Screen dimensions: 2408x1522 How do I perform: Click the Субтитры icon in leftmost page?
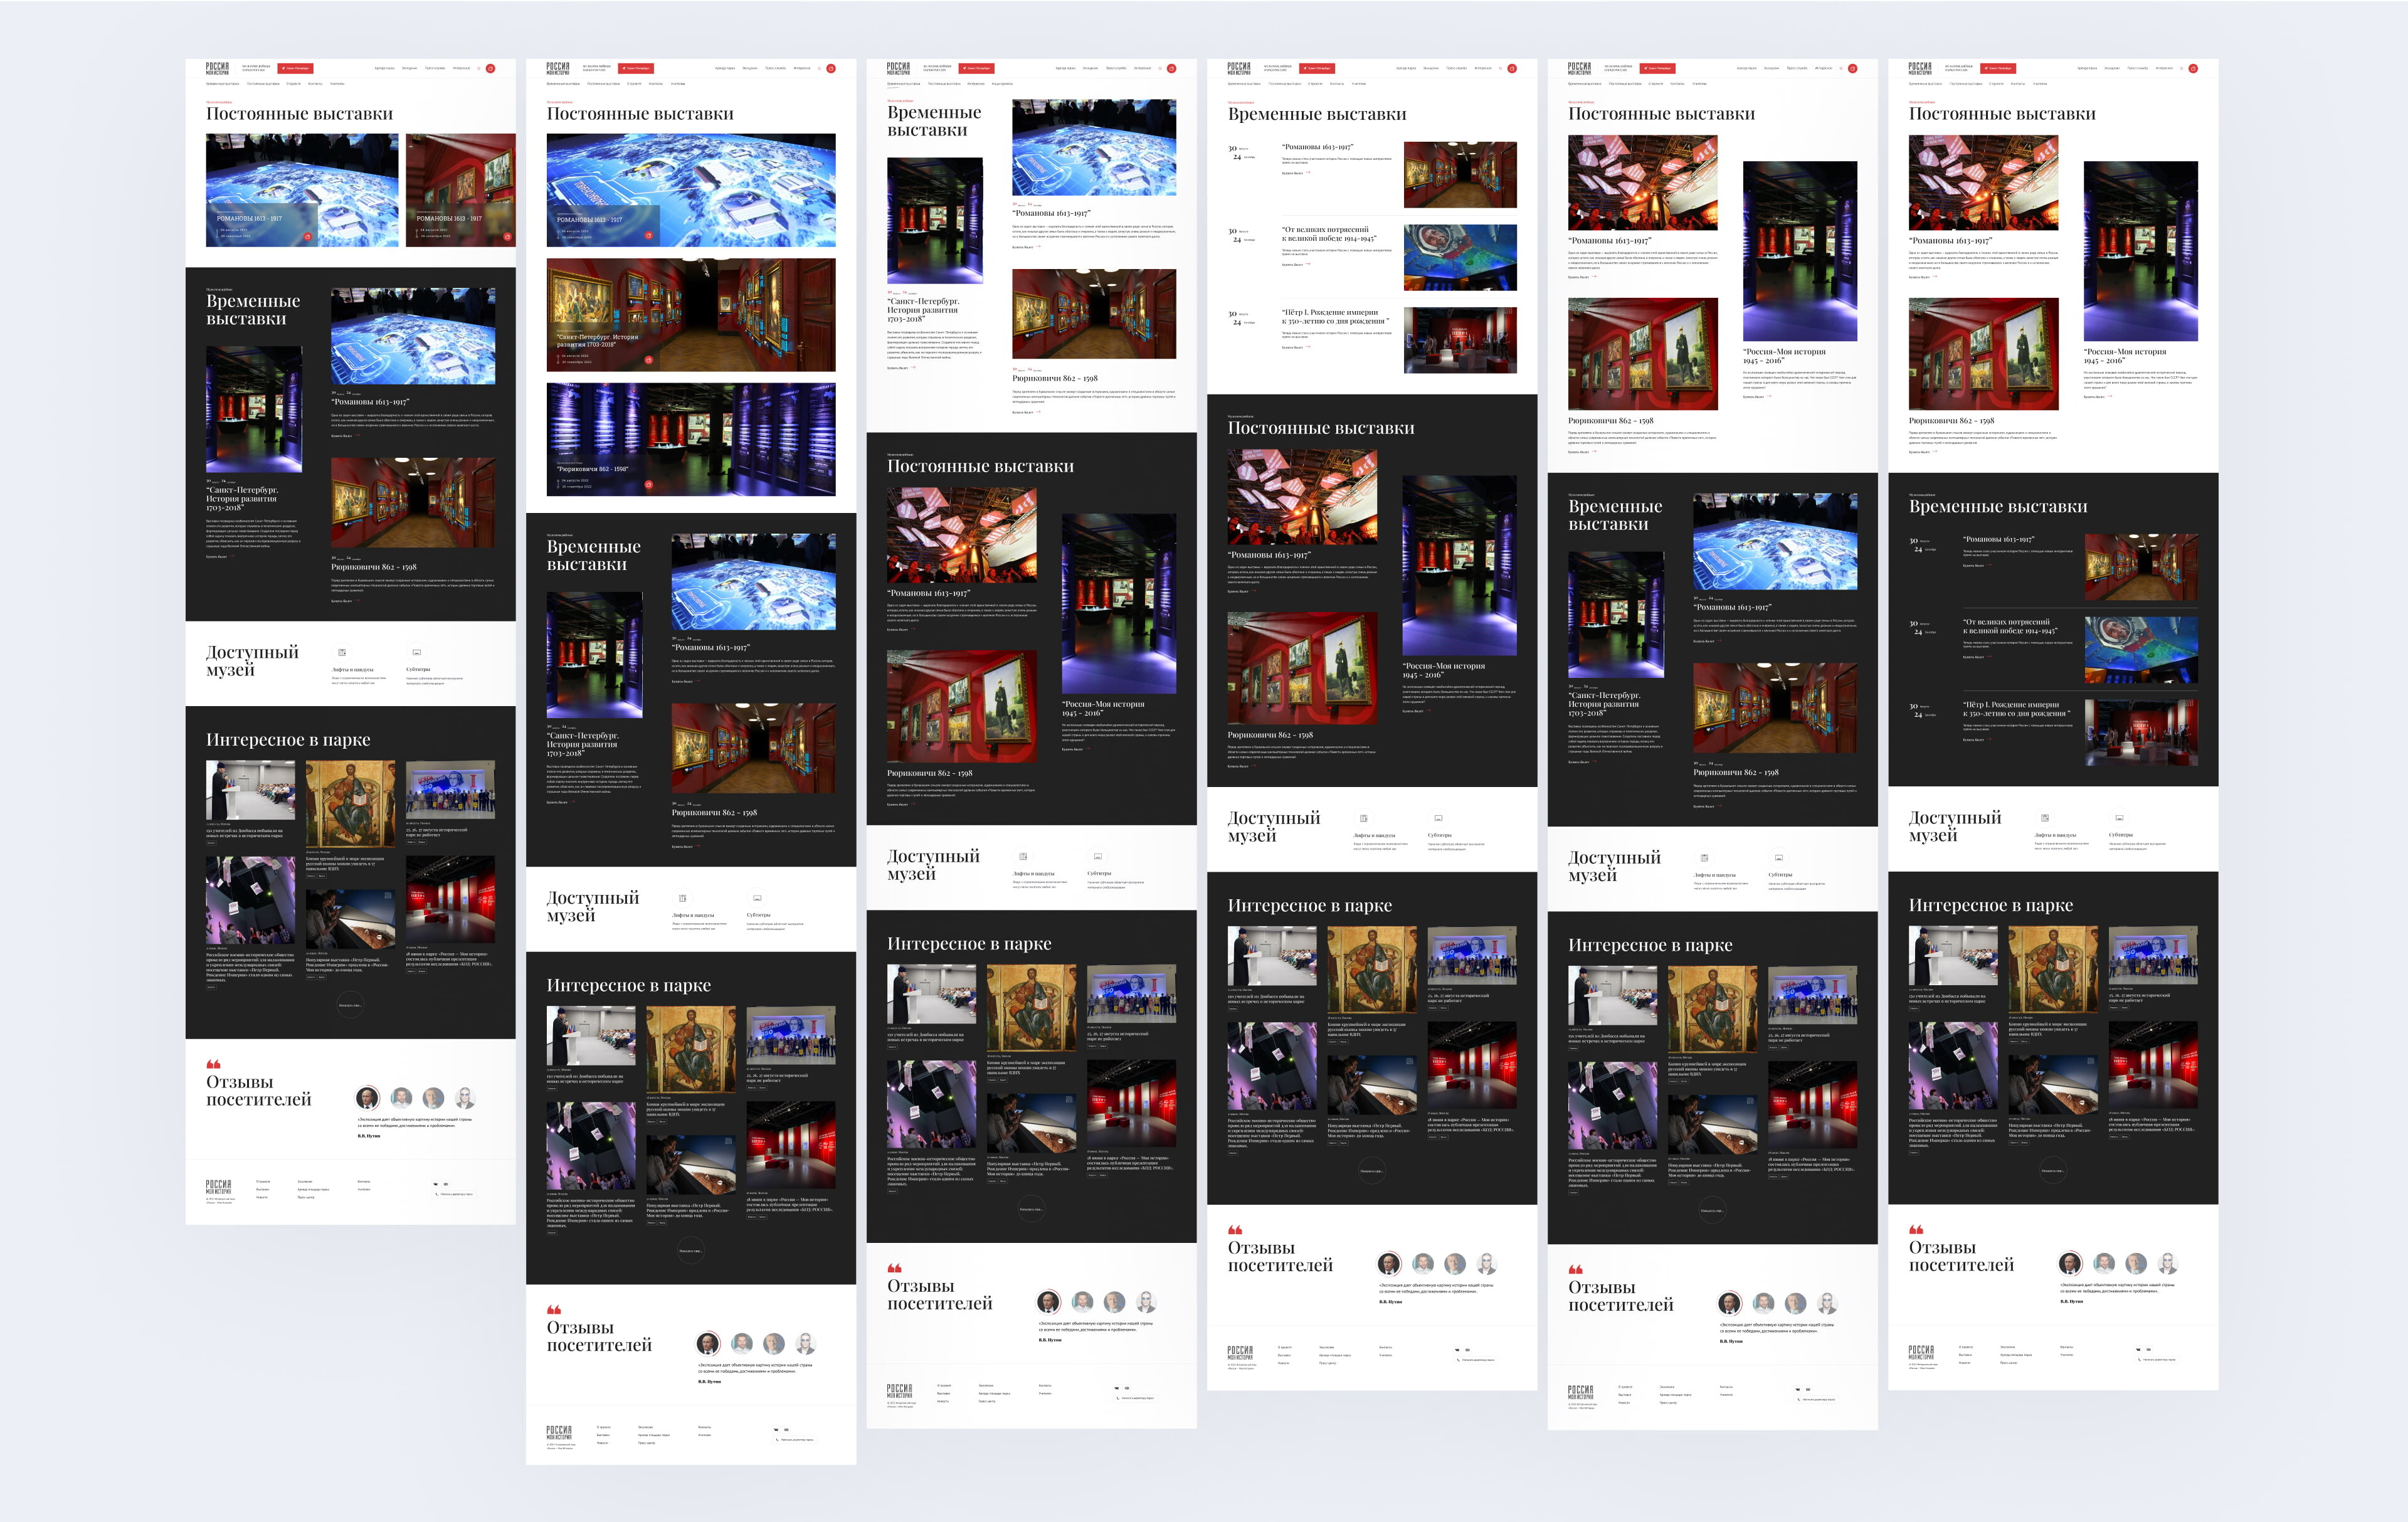click(x=417, y=652)
